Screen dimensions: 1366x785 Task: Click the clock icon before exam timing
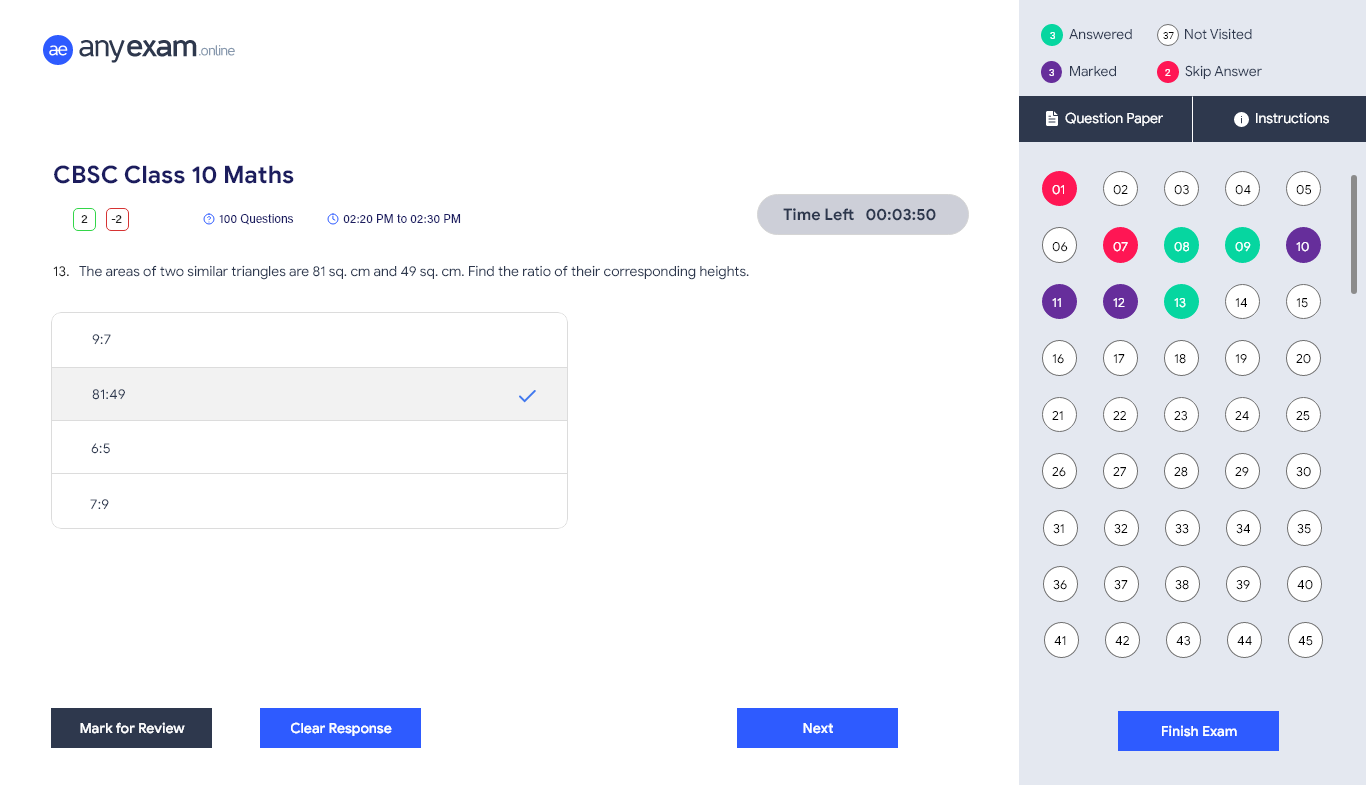[332, 218]
